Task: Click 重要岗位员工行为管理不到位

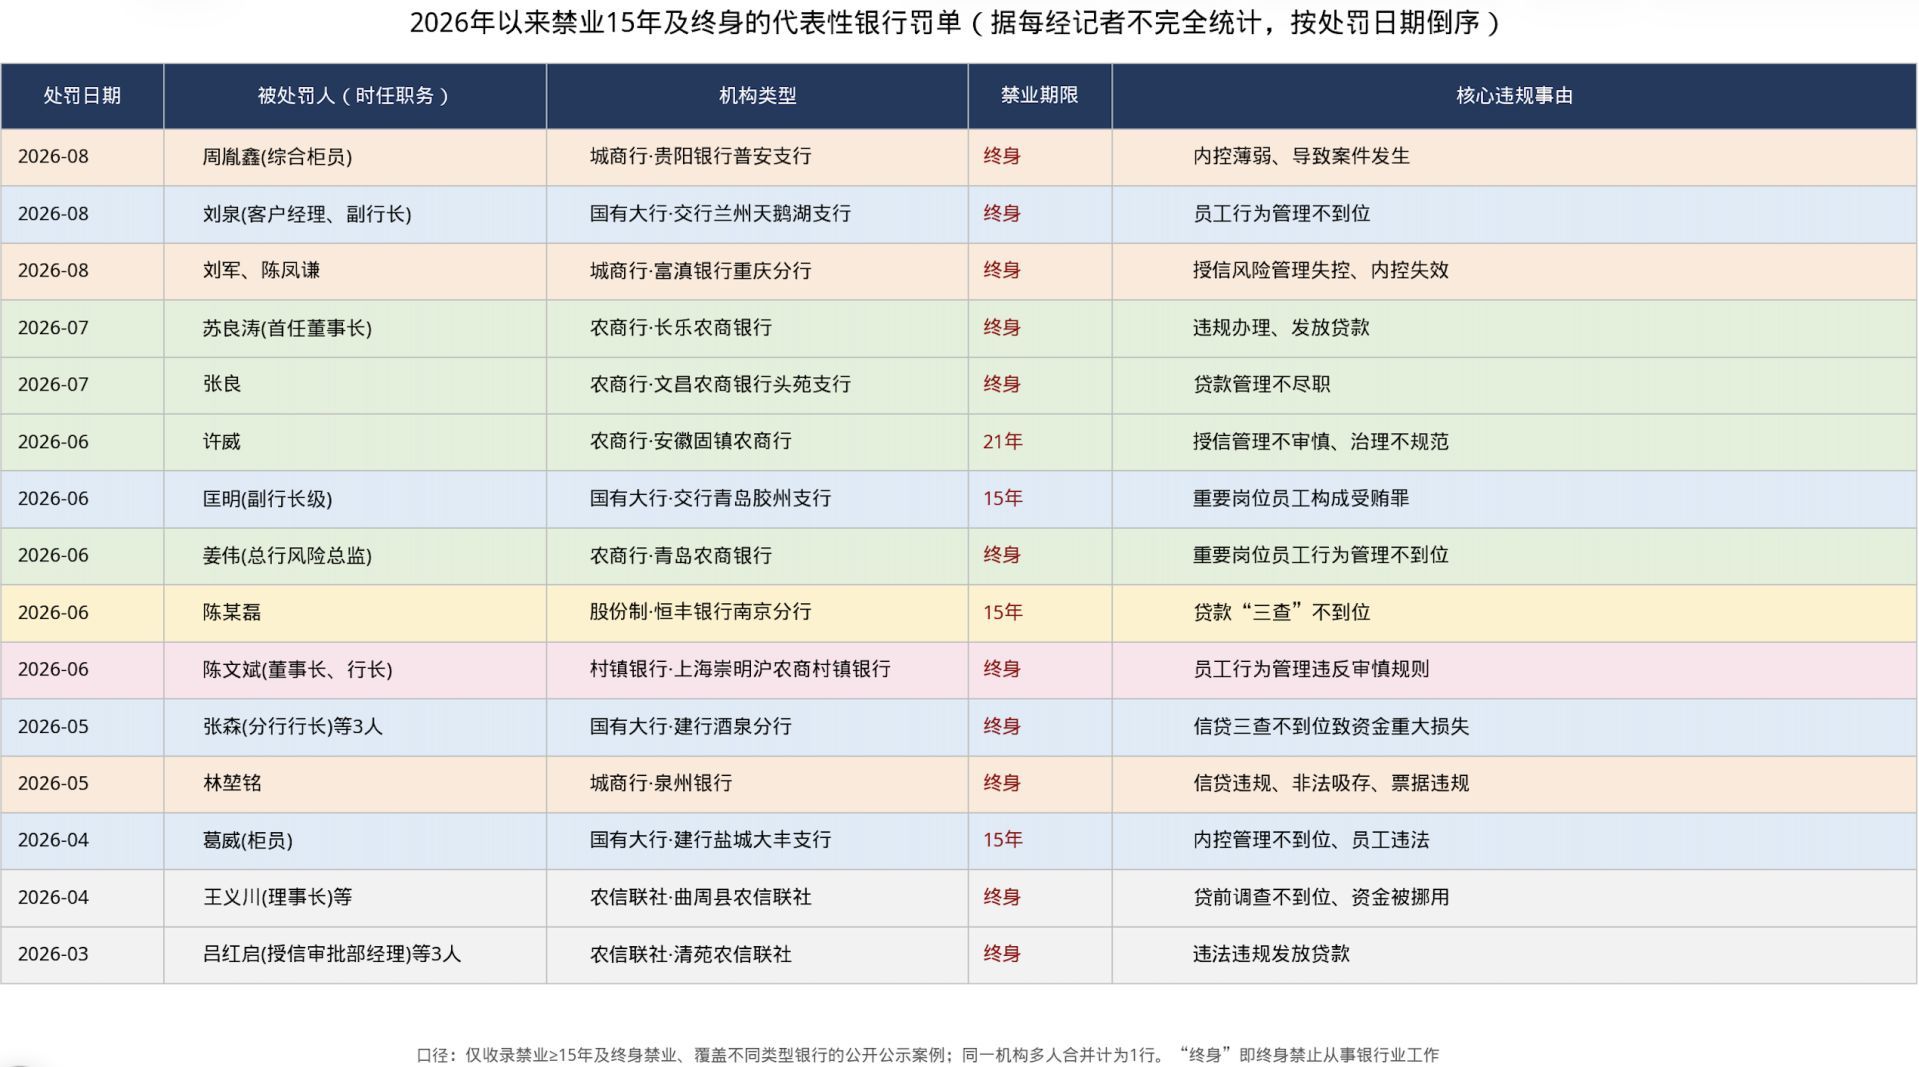Action: pyautogui.click(x=1320, y=555)
